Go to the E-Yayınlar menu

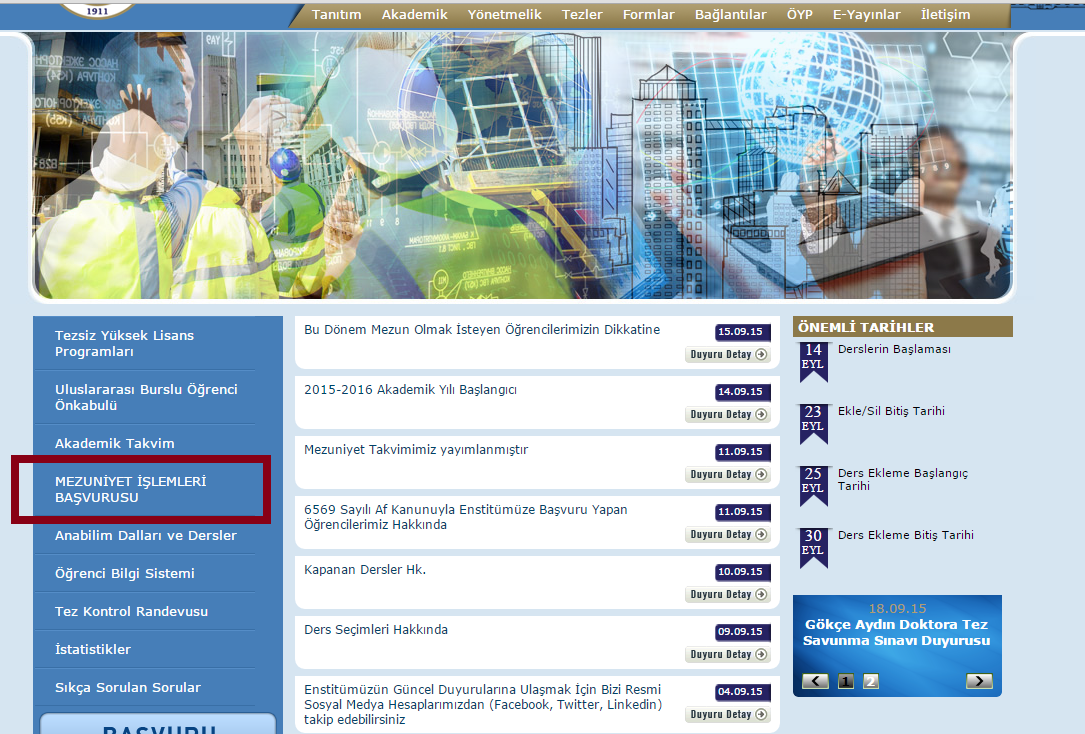pyautogui.click(x=866, y=15)
